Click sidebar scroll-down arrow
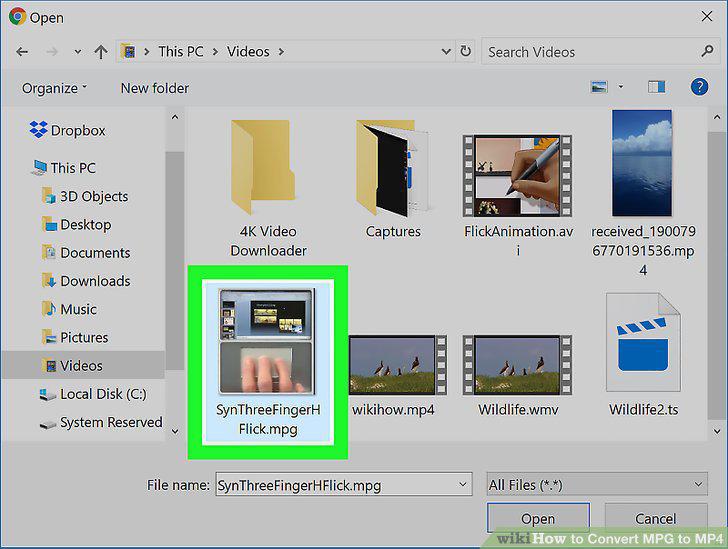728x549 pixels. point(175,431)
